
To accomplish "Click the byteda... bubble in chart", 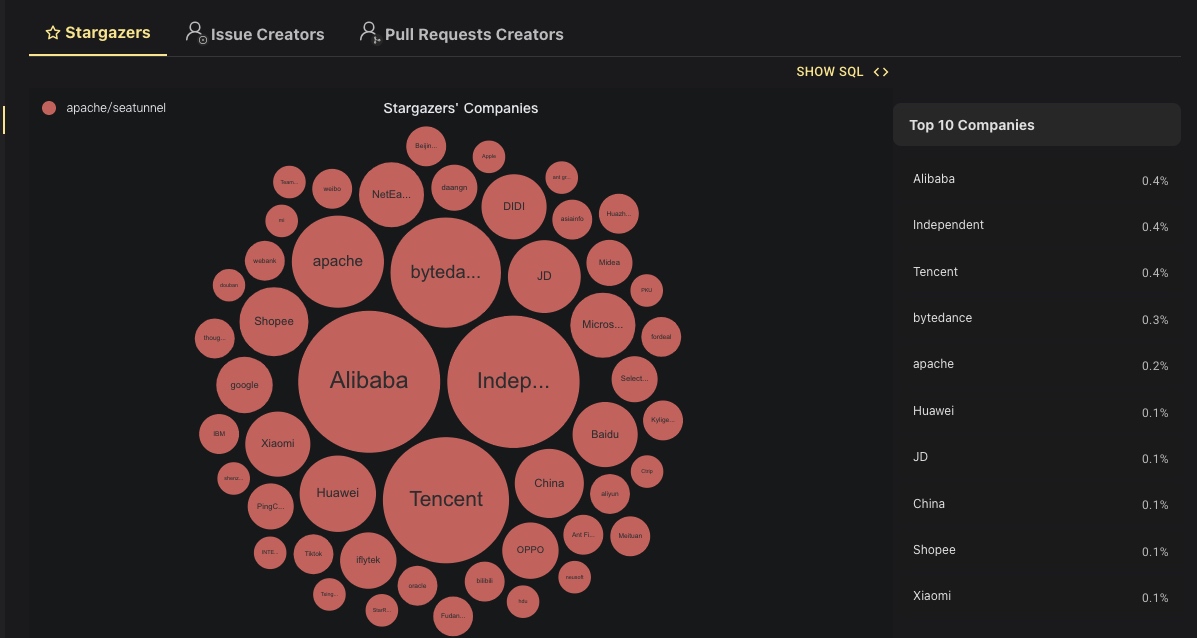I will tap(445, 273).
